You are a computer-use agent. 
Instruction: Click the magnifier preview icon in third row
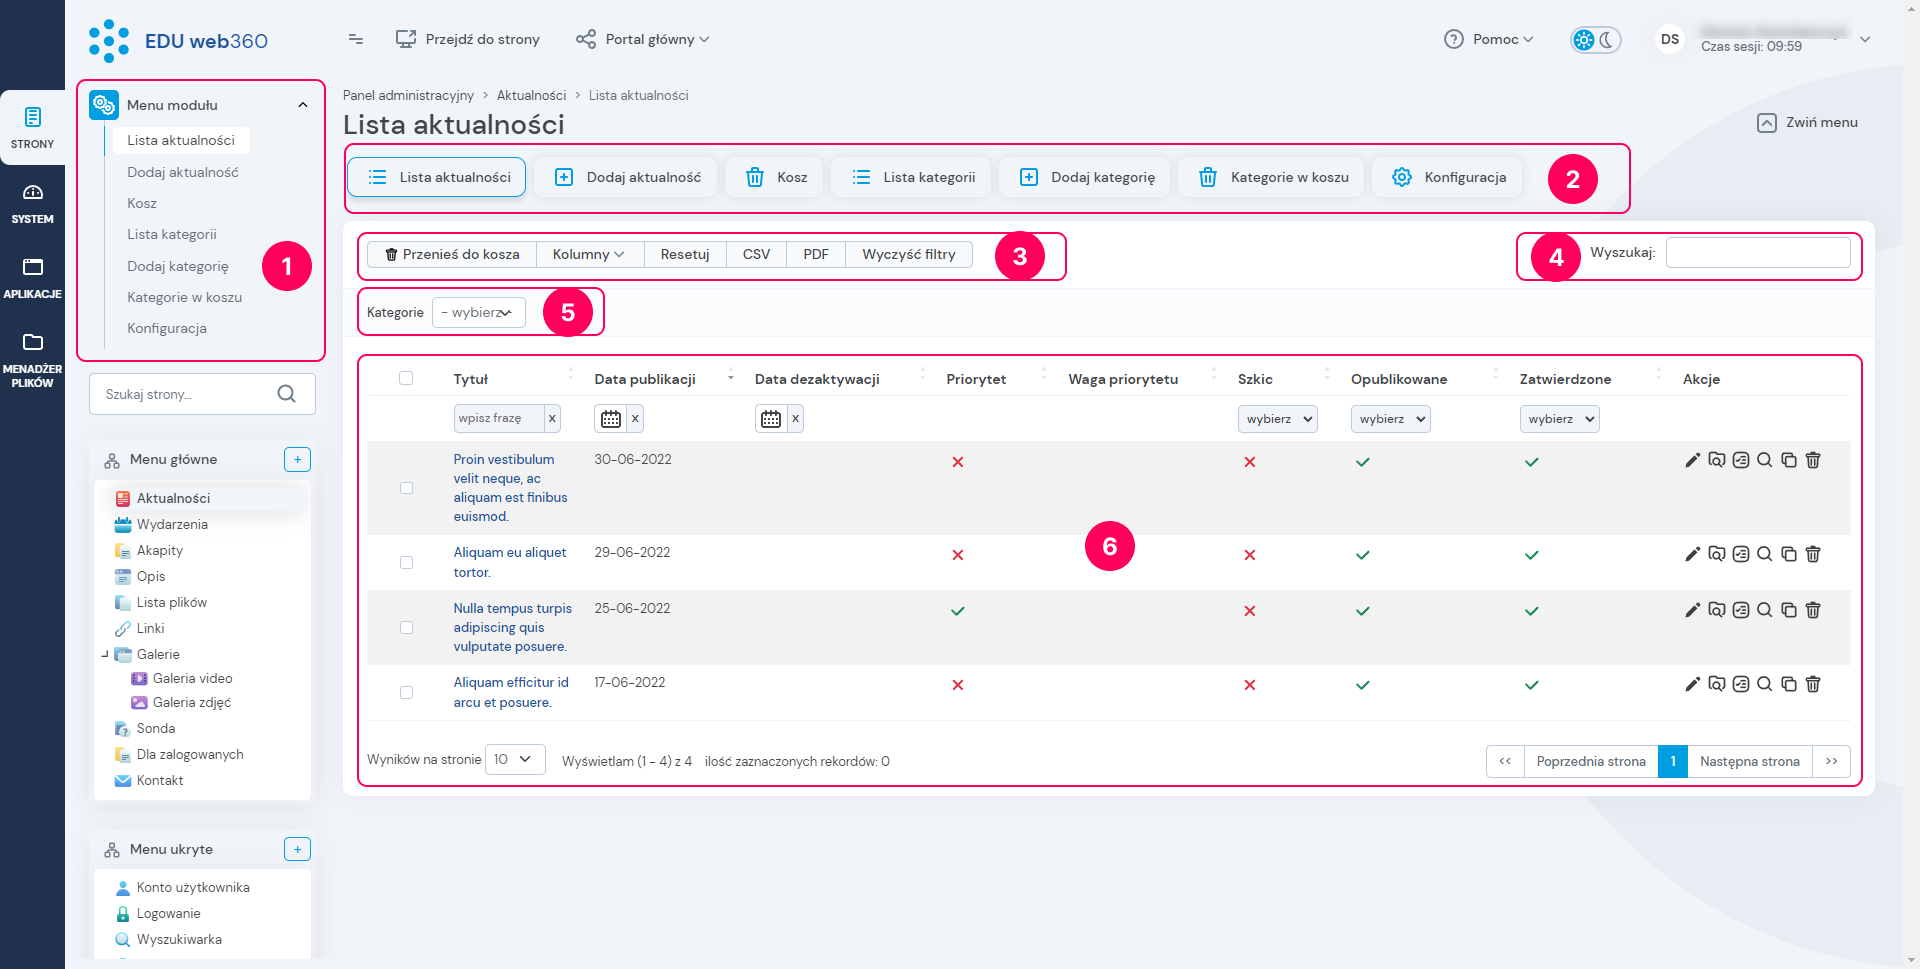point(1765,610)
